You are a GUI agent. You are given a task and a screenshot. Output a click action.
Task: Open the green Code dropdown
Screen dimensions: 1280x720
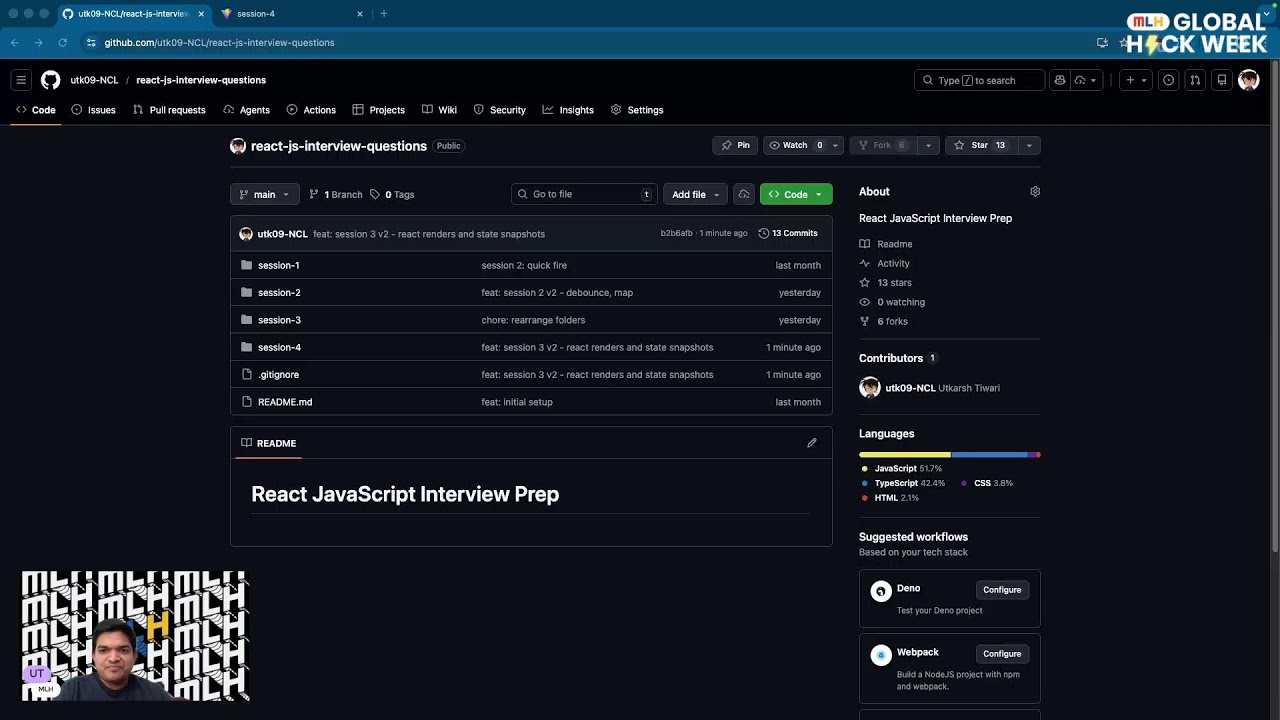pyautogui.click(x=796, y=194)
